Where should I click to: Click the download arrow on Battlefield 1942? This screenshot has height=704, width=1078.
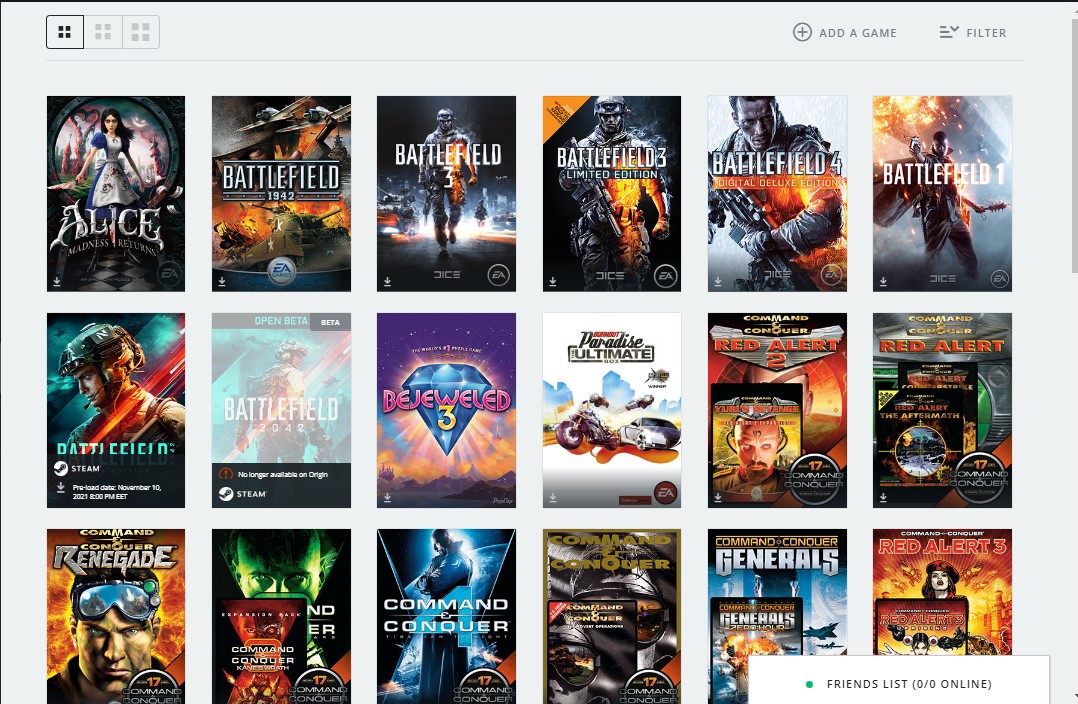tap(222, 281)
